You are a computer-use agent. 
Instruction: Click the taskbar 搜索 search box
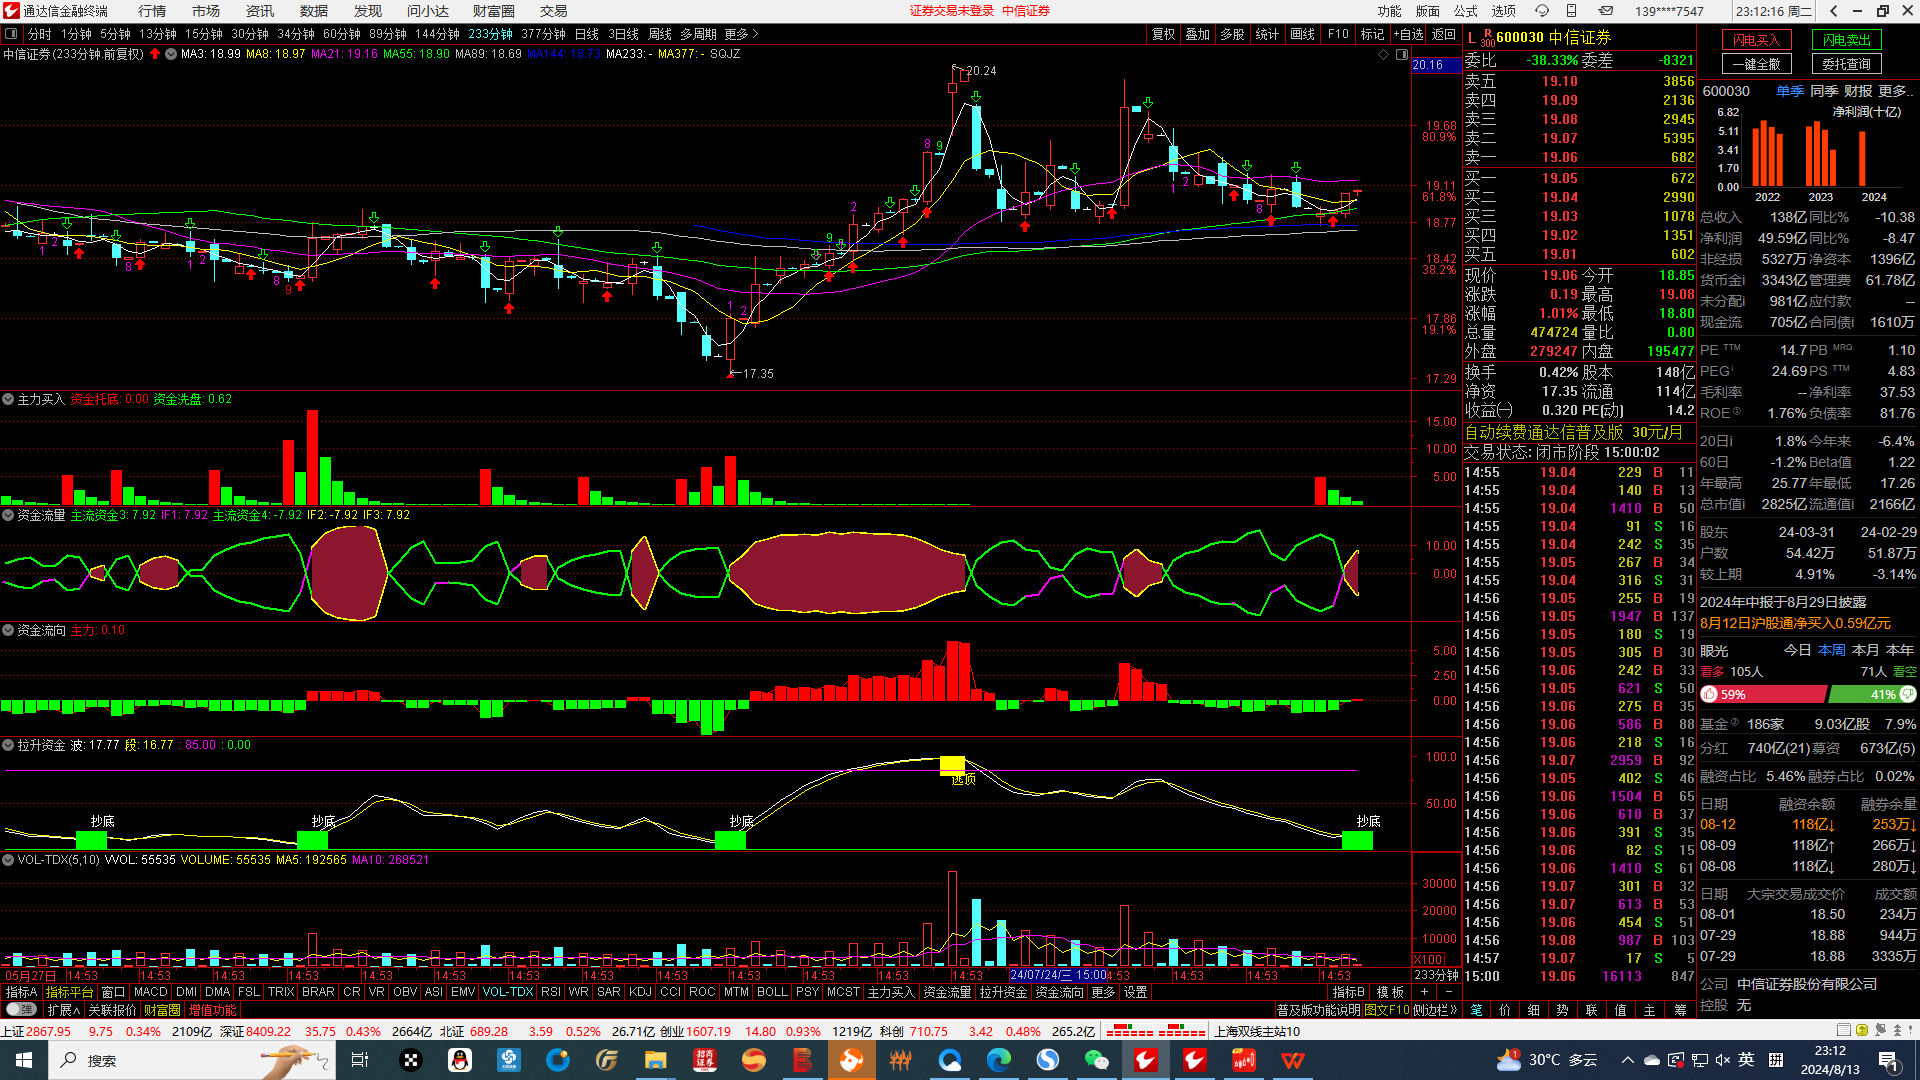coord(193,1060)
